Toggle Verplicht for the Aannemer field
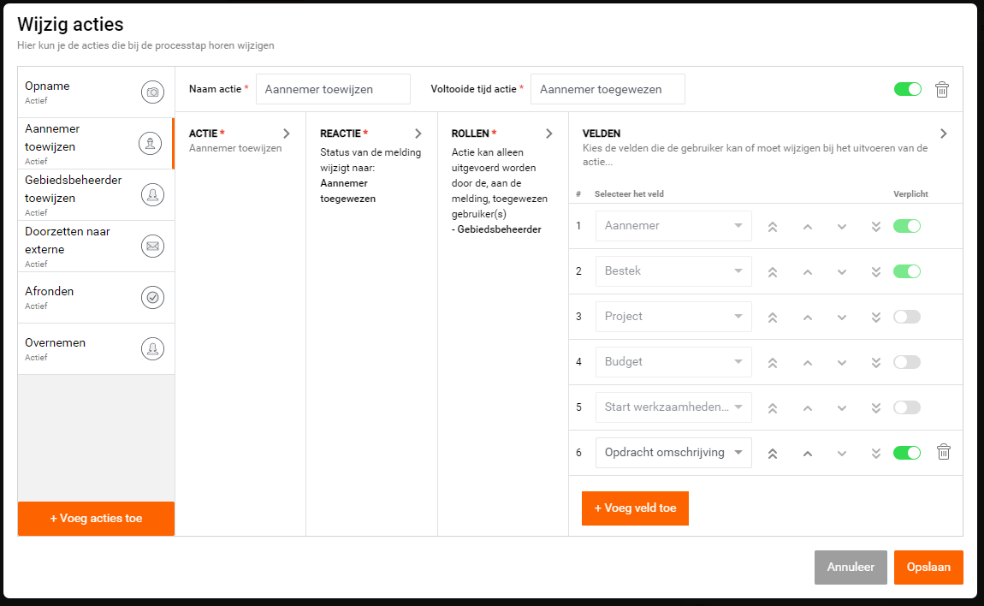 point(907,226)
